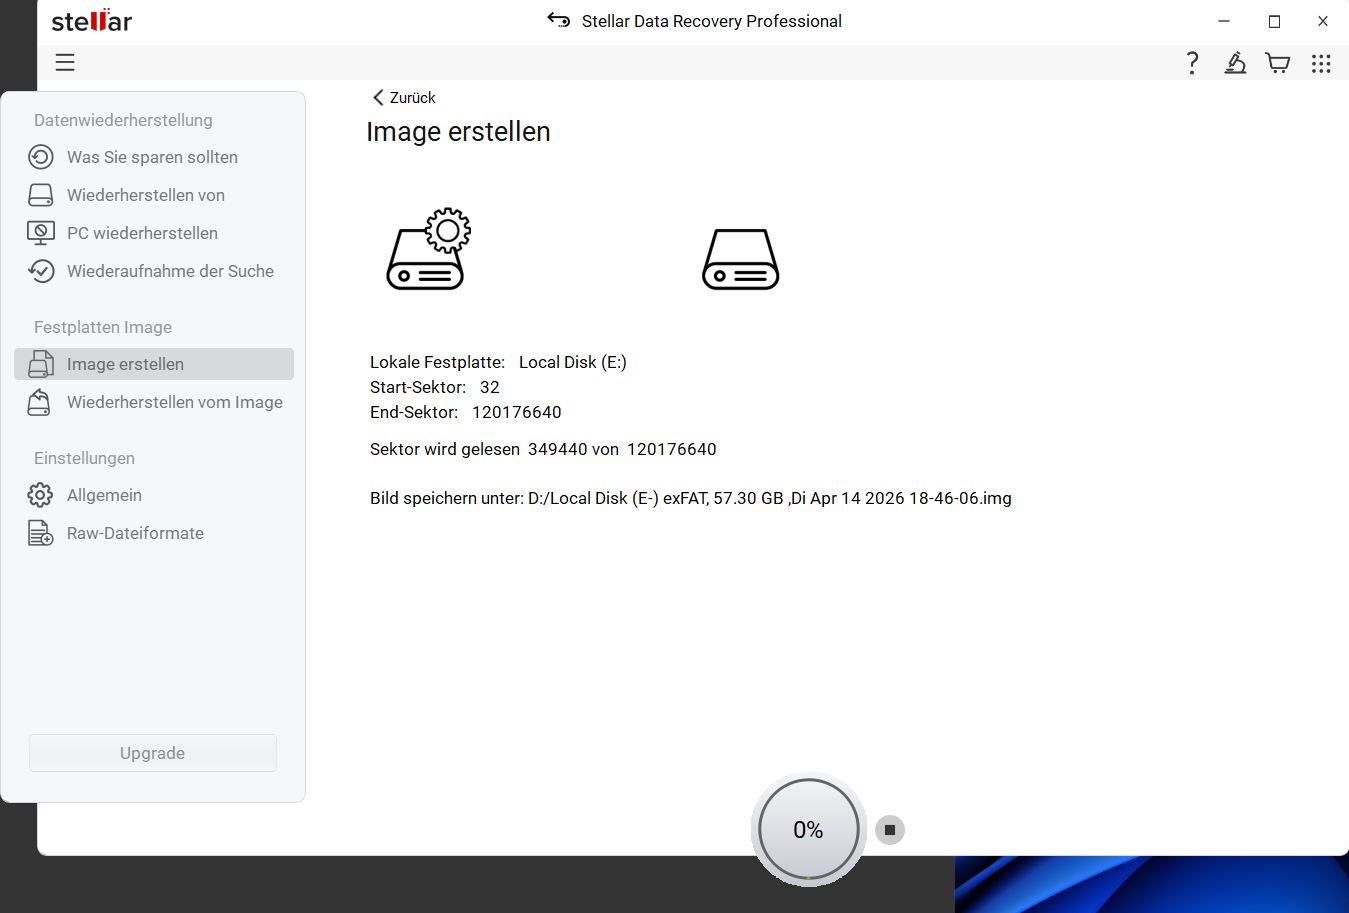Close the Stellar Data Recovery window

coord(1323,21)
